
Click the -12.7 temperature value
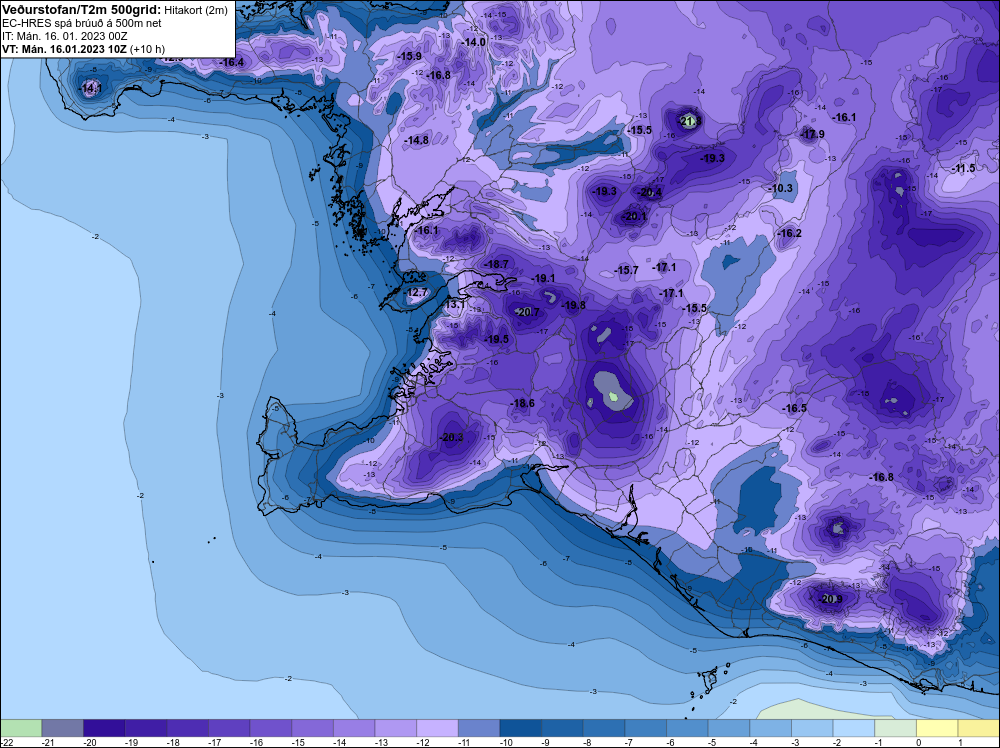click(x=416, y=293)
